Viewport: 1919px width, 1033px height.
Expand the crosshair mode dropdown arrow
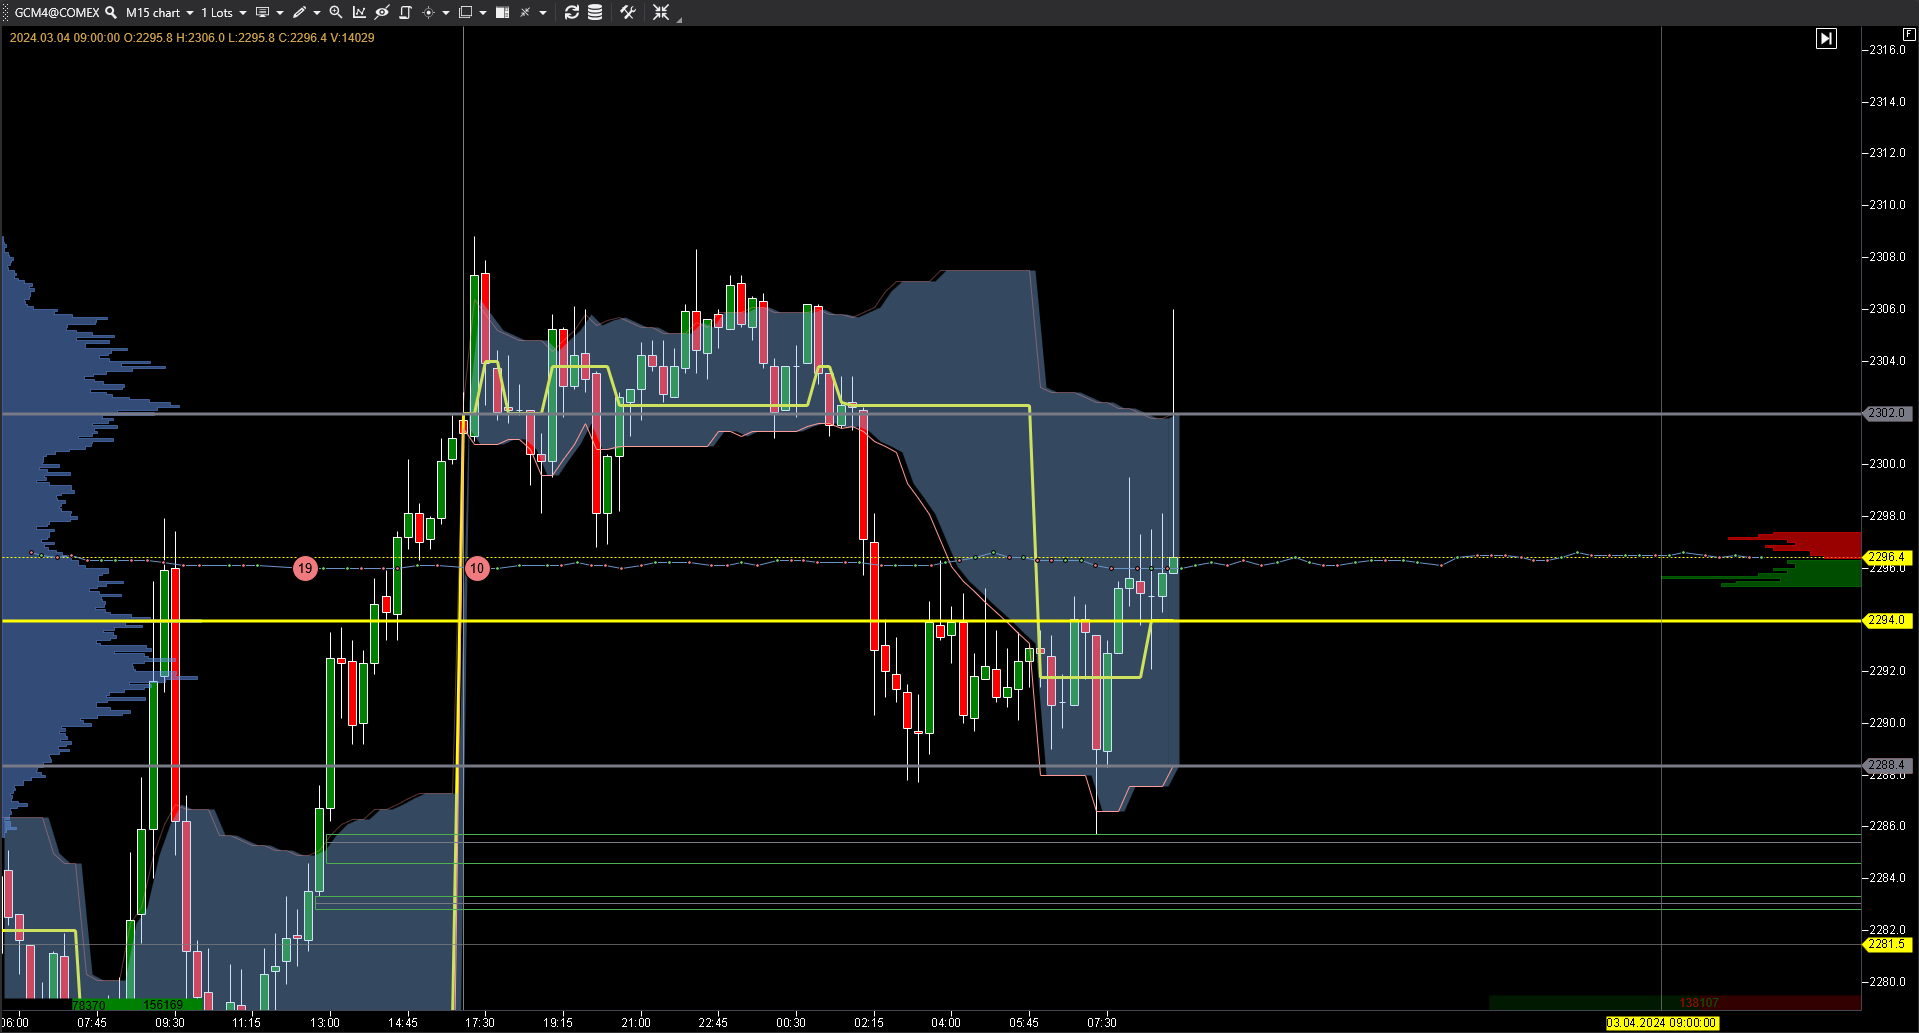(x=445, y=13)
